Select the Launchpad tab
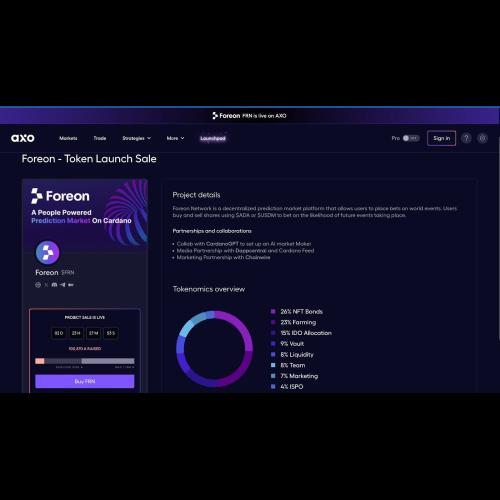Screen dimensions: 500x500 click(x=213, y=138)
